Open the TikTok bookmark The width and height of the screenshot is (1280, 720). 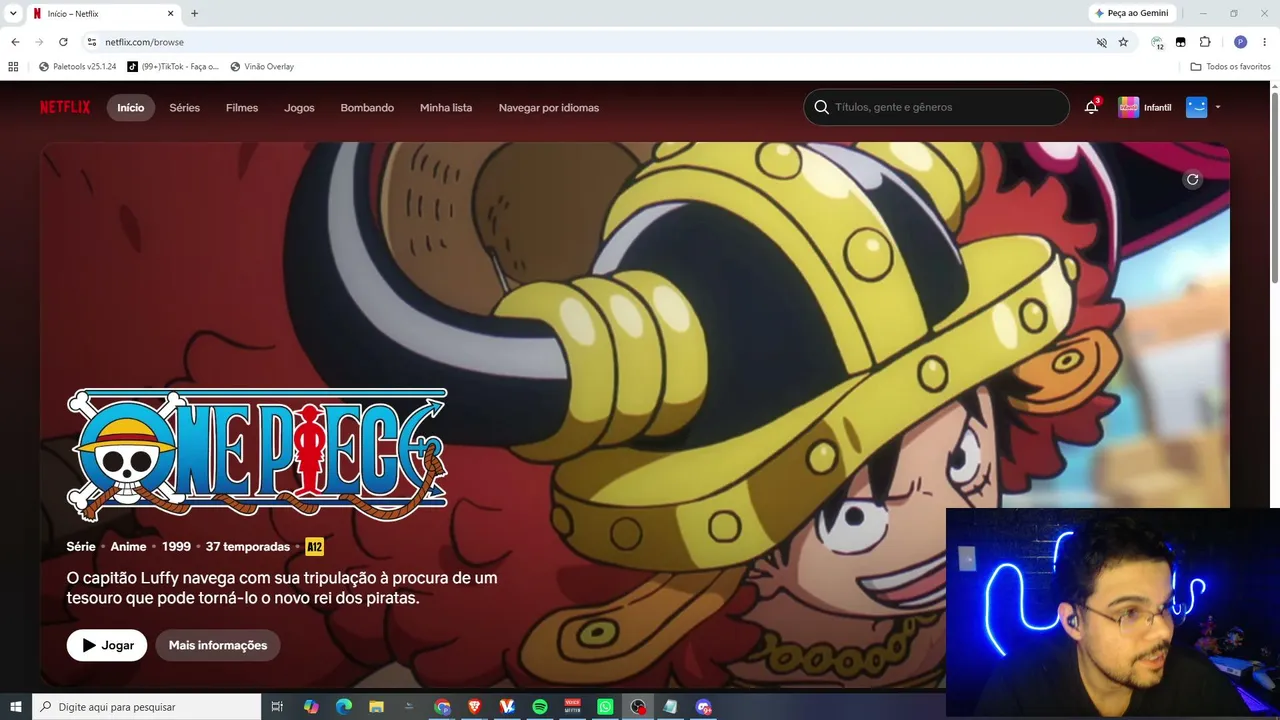tap(172, 67)
